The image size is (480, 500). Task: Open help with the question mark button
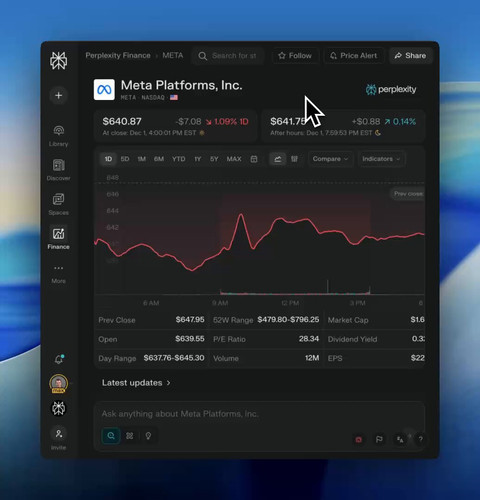[420, 439]
